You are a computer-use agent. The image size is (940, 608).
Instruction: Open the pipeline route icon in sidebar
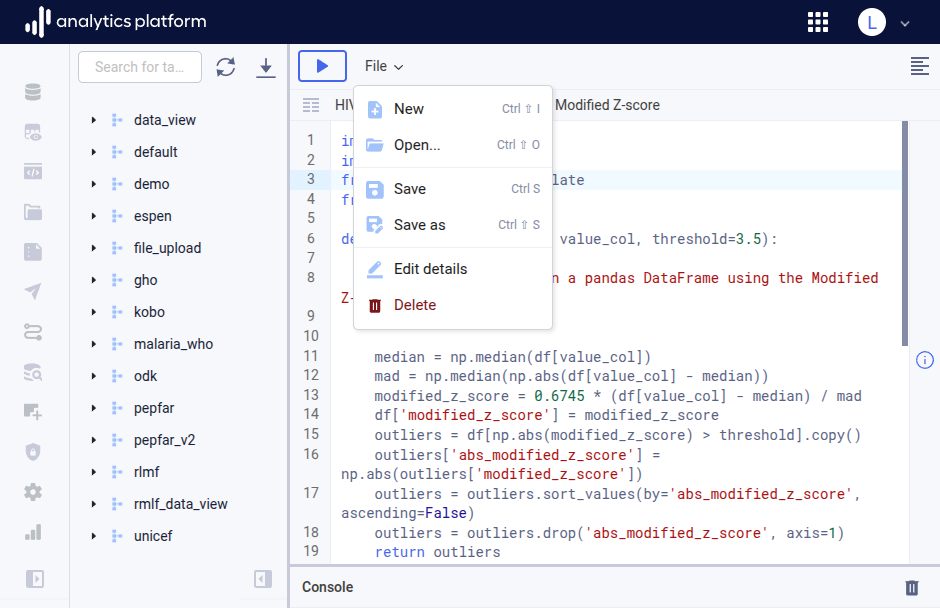point(33,332)
